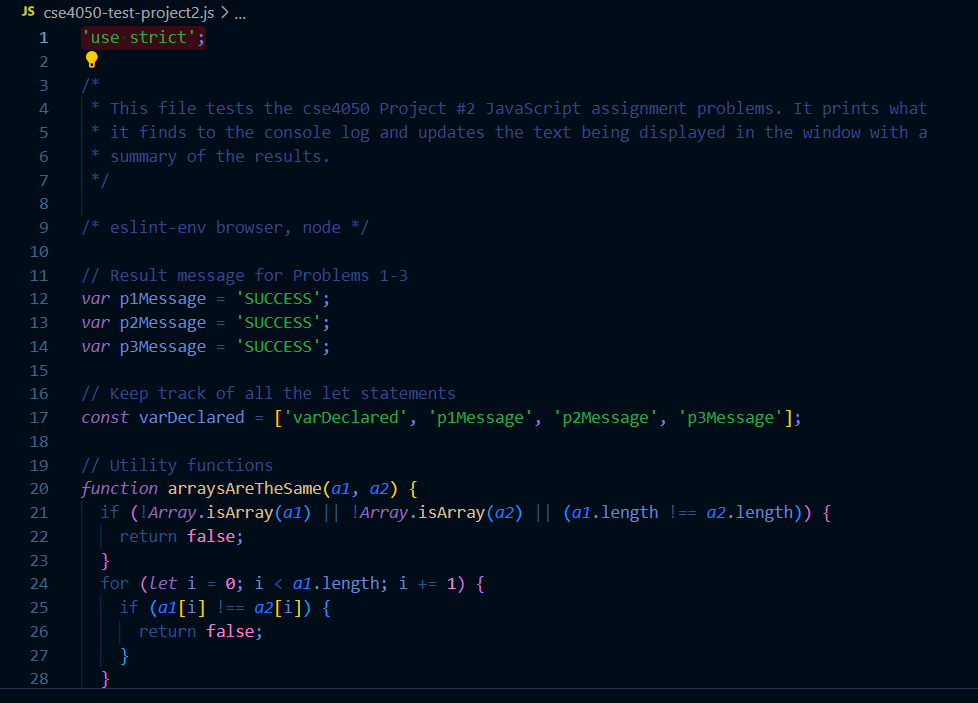Click the varDeclared identifier after const

(191, 417)
